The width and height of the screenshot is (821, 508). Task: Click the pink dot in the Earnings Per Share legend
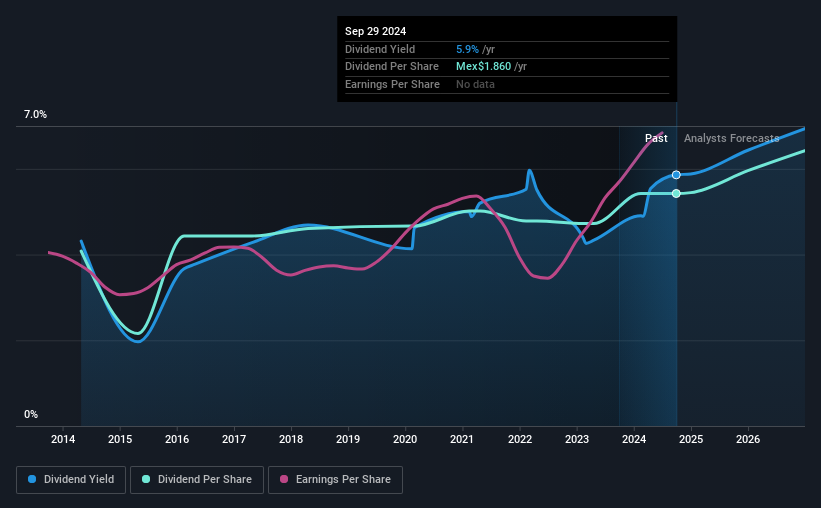pos(284,479)
